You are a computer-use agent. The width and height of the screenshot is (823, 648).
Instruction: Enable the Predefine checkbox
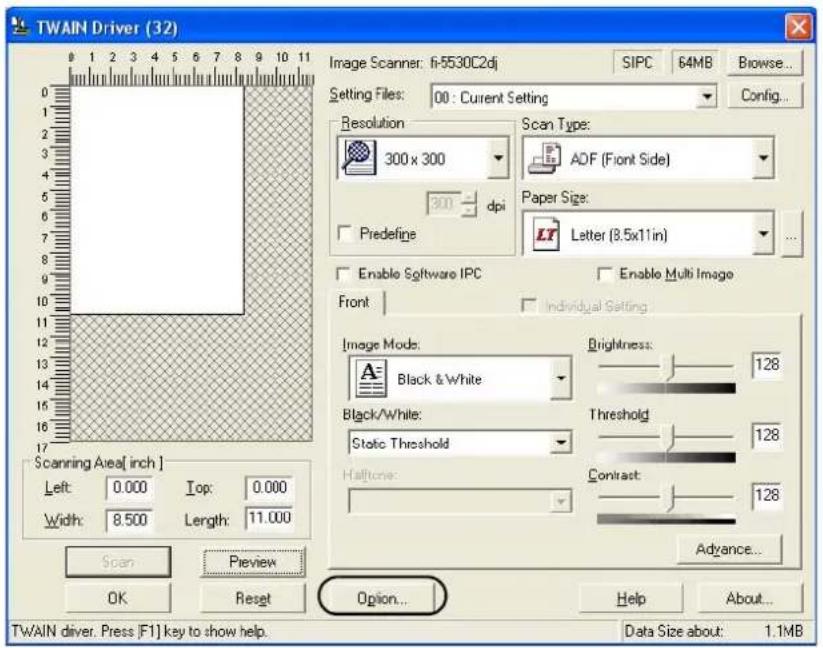click(345, 233)
